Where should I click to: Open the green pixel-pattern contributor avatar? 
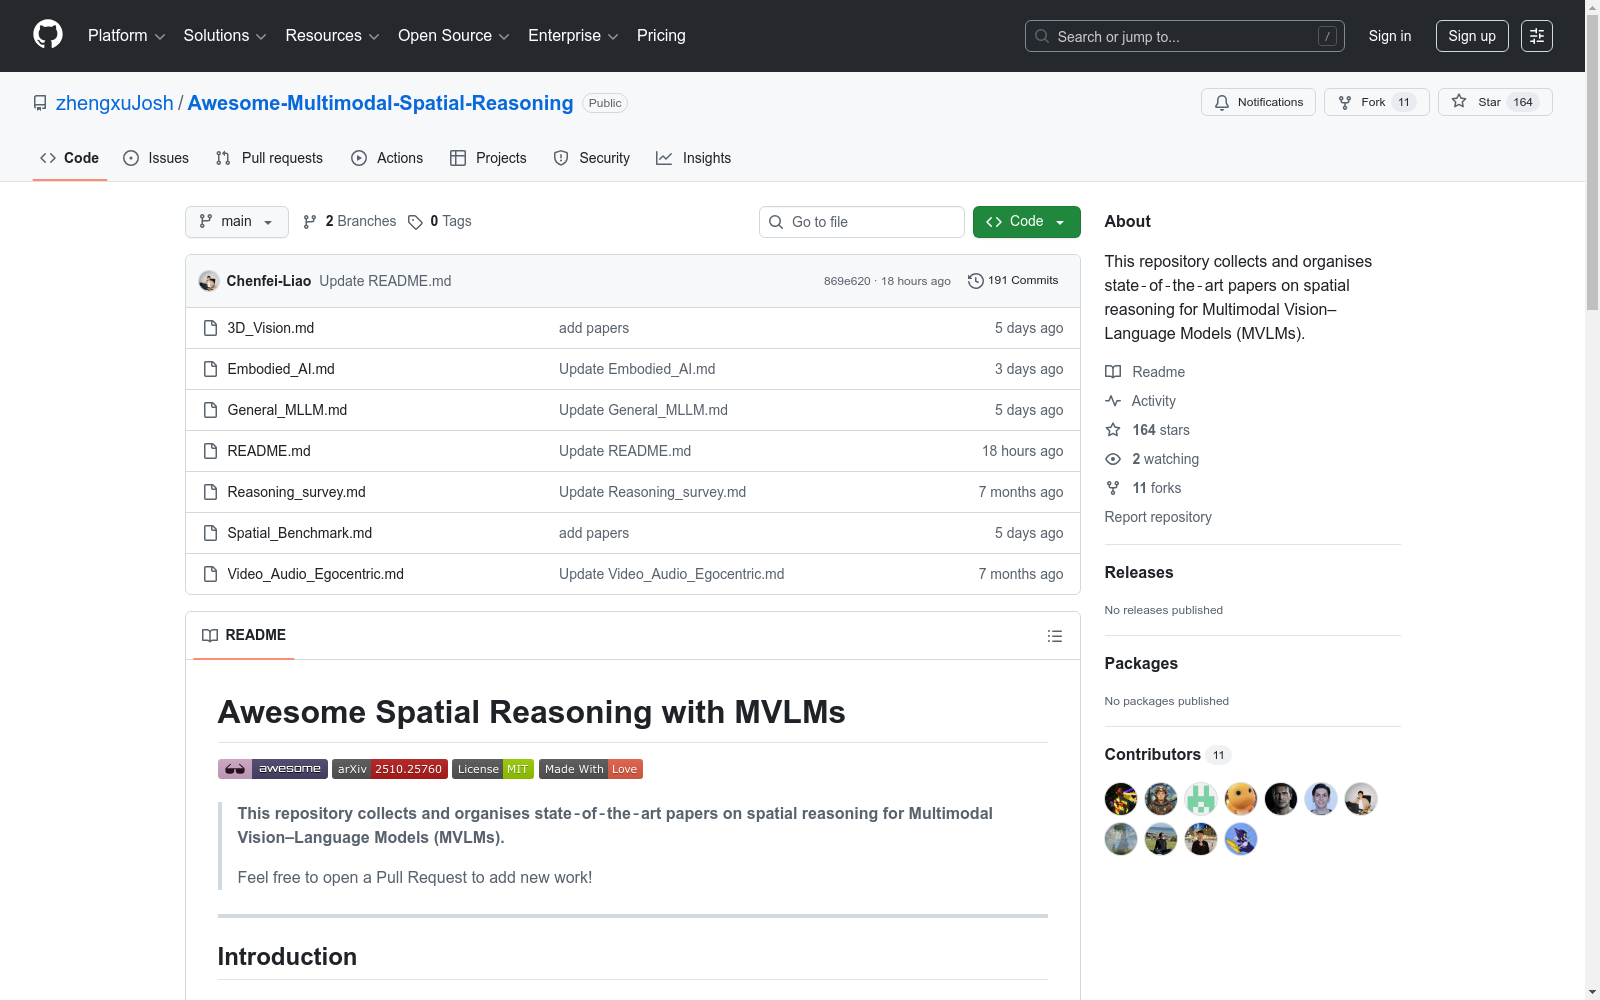pyautogui.click(x=1201, y=799)
